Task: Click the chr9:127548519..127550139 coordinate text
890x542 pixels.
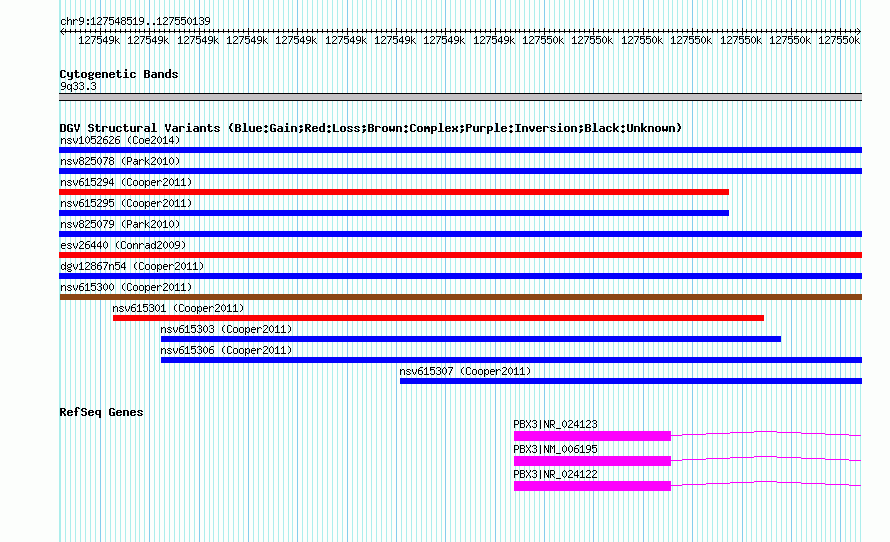Action: coord(135,21)
